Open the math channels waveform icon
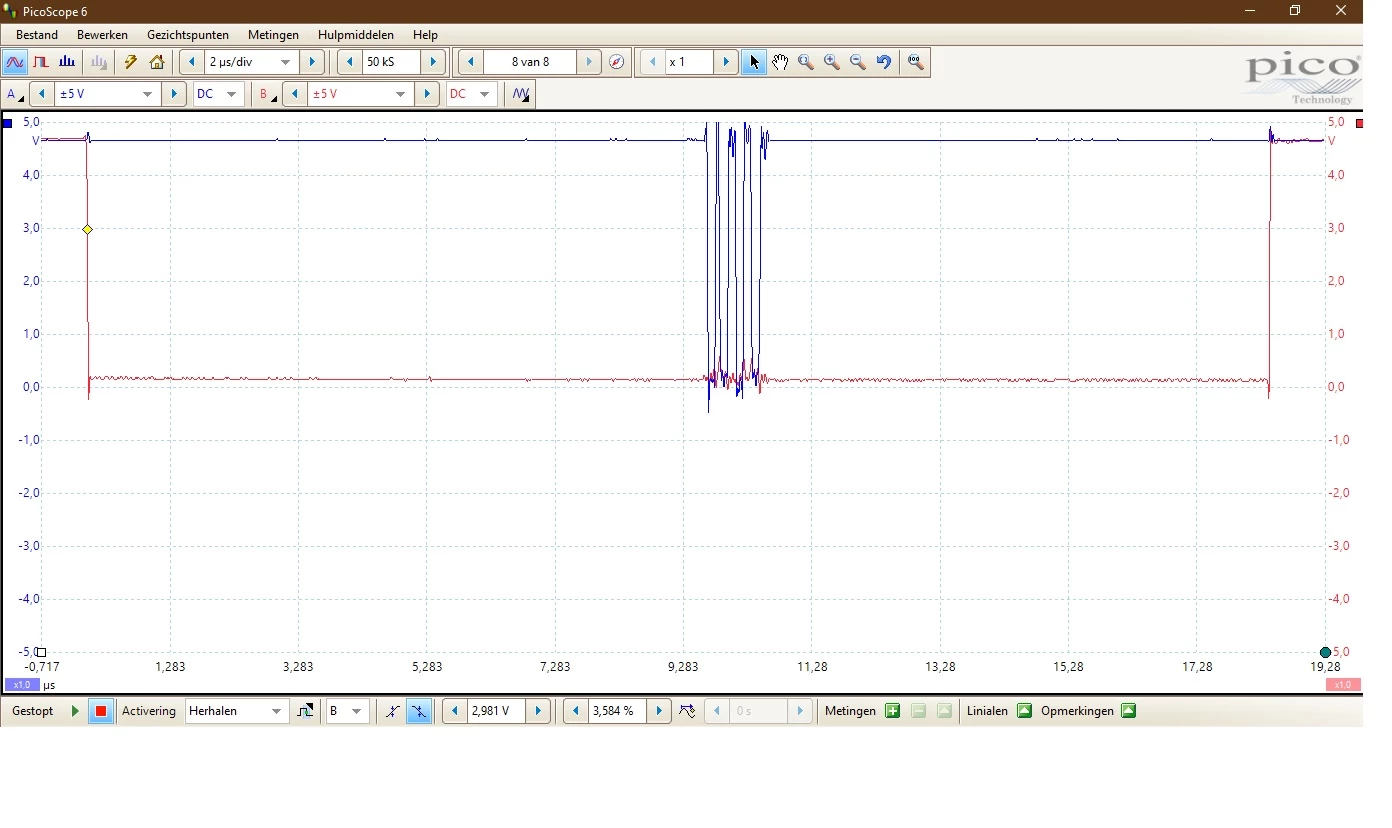The image size is (1392, 828). click(521, 94)
